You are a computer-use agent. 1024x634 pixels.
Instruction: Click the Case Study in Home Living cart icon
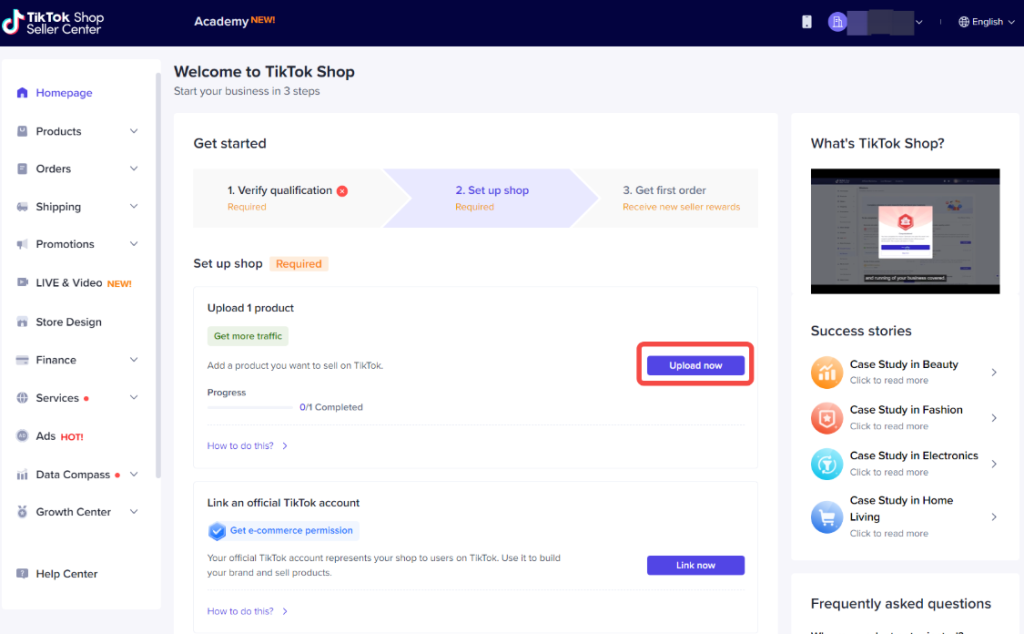(x=827, y=517)
